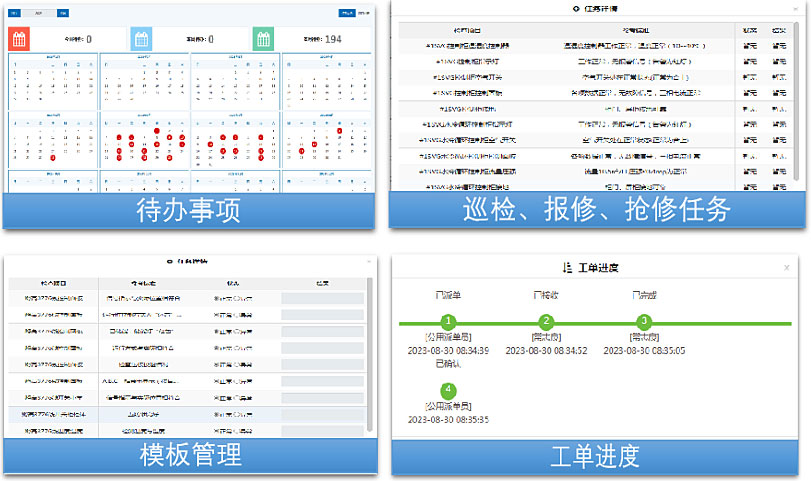Viewport: 811px width, 481px height.
Task: Click the icon beside 工单进度 title
Action: [x=568, y=268]
